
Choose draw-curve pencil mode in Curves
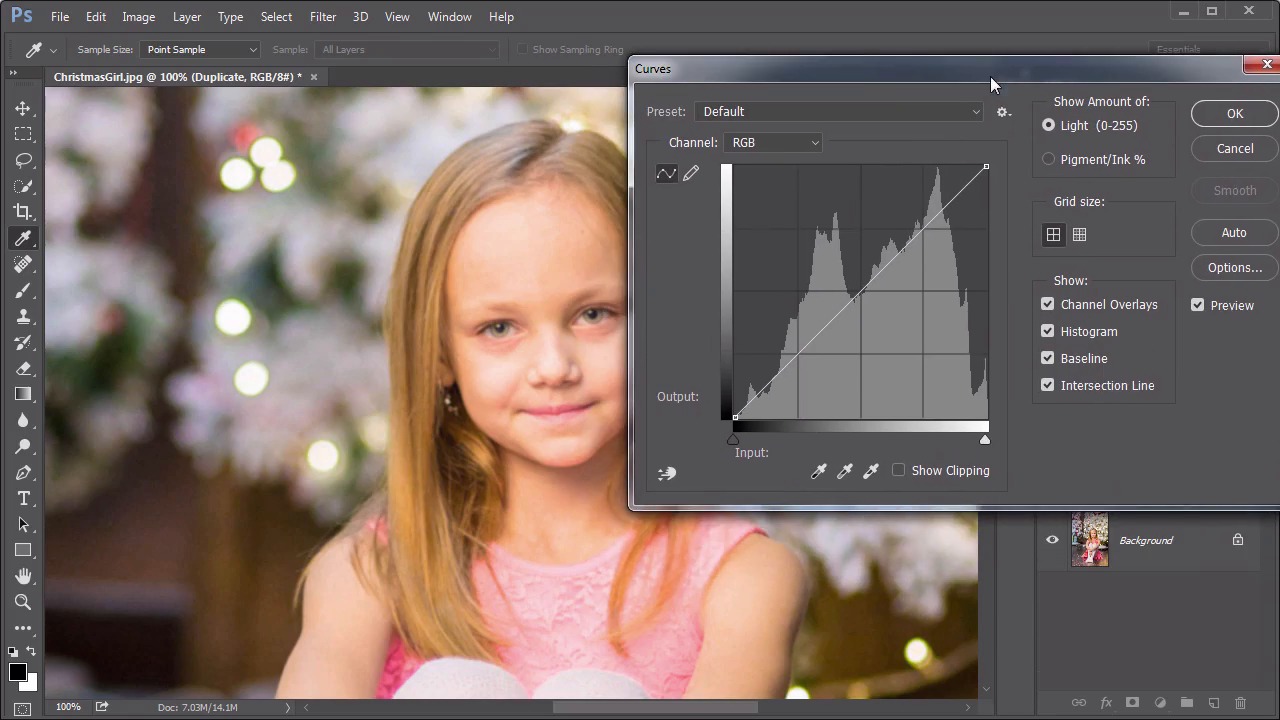[691, 174]
